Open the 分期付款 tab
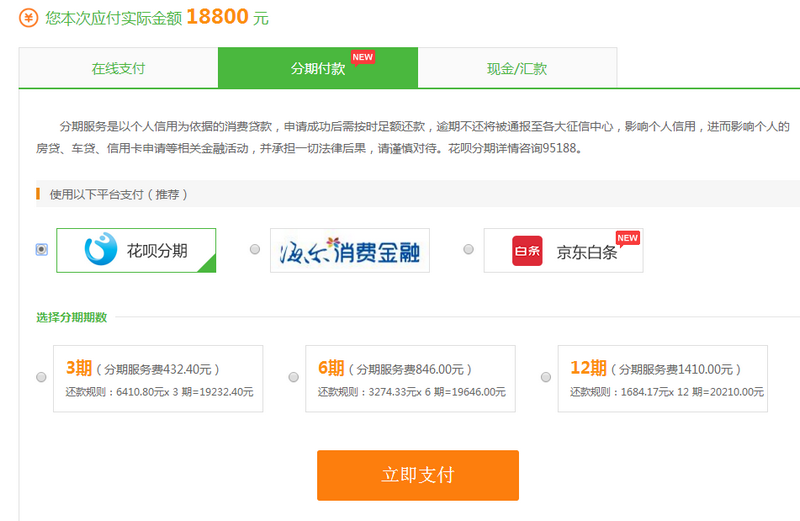Image resolution: width=800 pixels, height=521 pixels. click(317, 68)
